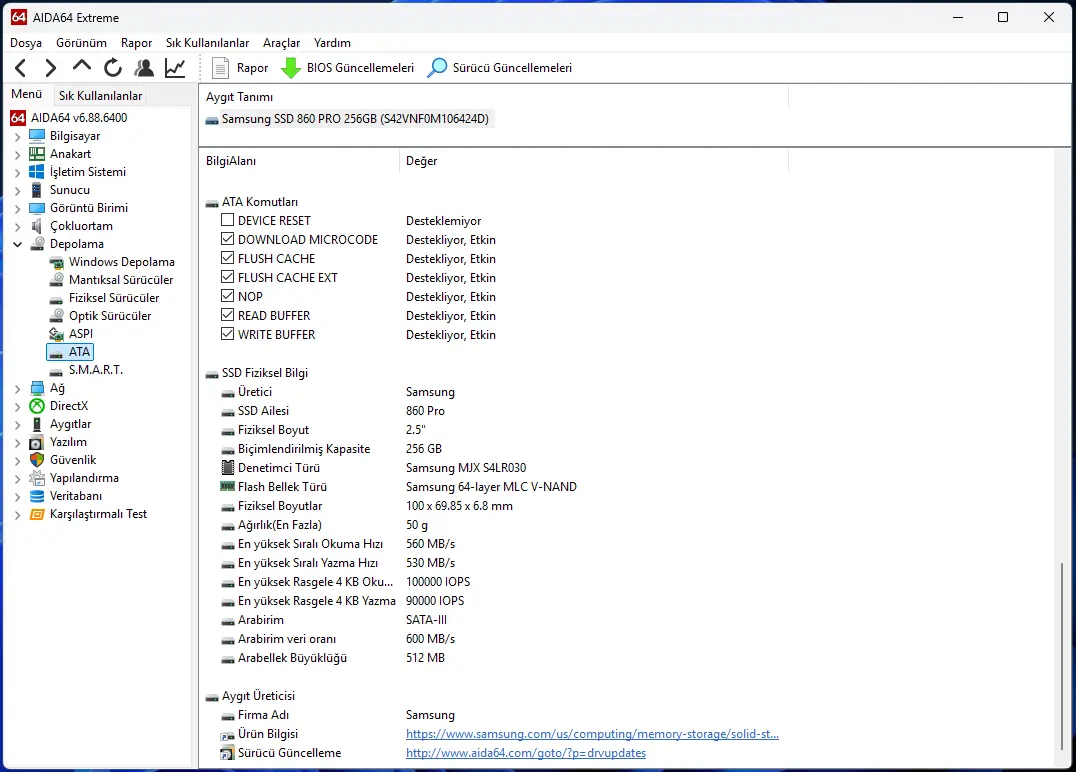Refresh the view with the circular arrow icon
The height and width of the screenshot is (772, 1076).
click(x=113, y=68)
